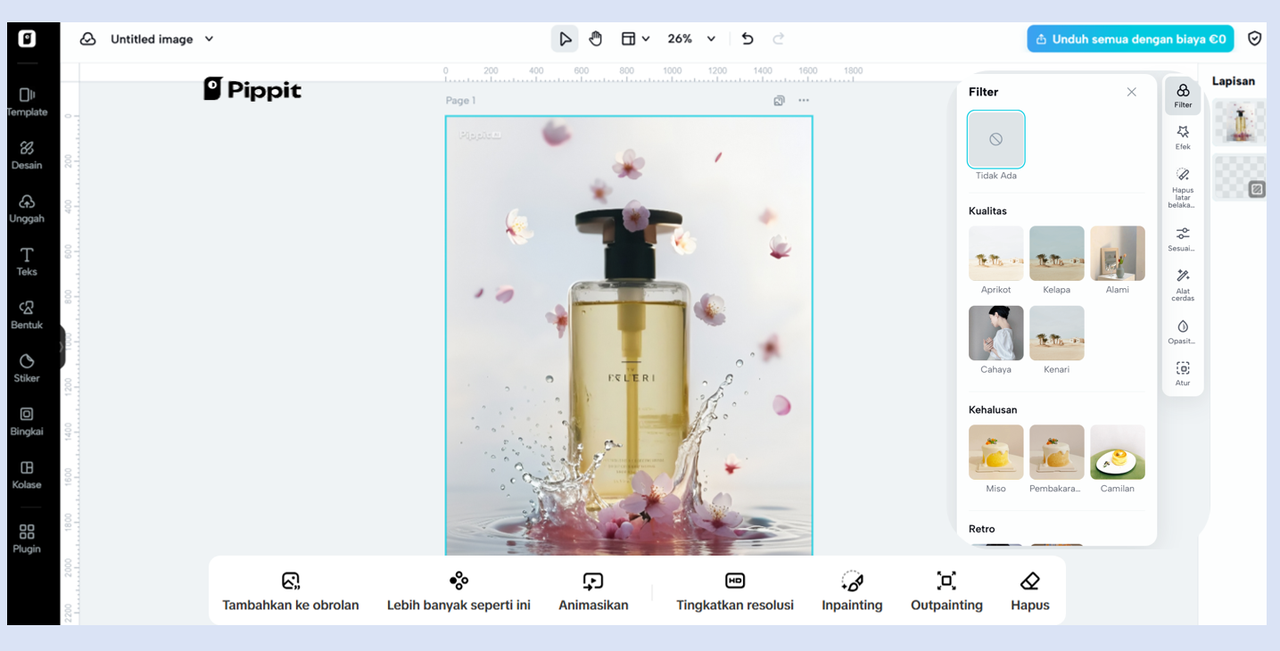The height and width of the screenshot is (651, 1280).
Task: Open the Opasitas control
Action: (x=1183, y=332)
